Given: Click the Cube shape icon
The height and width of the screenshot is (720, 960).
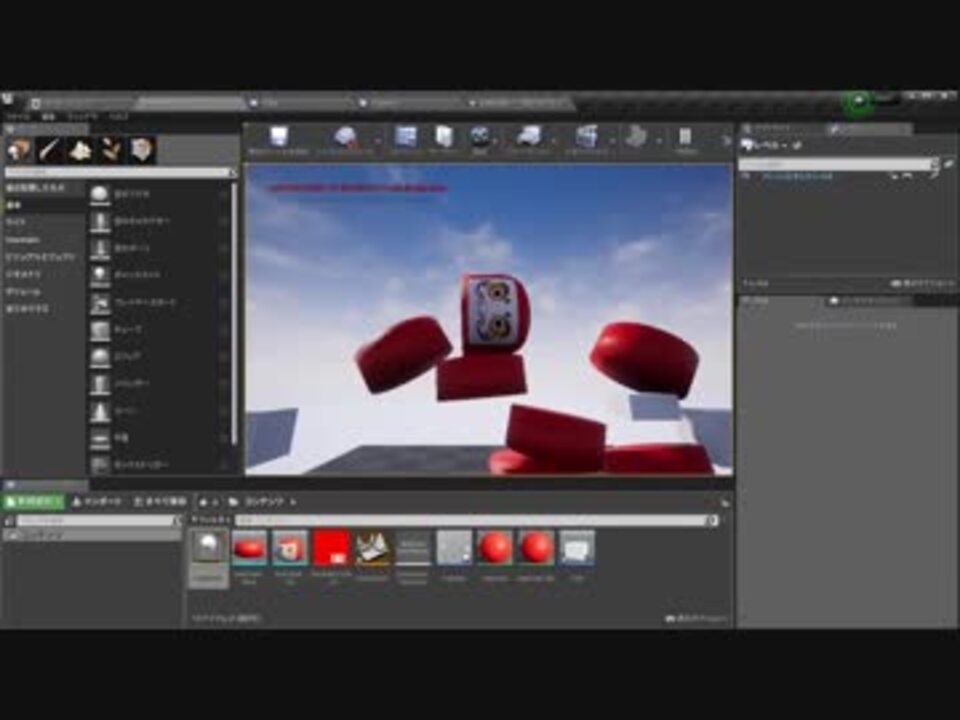Looking at the screenshot, I should pos(100,330).
